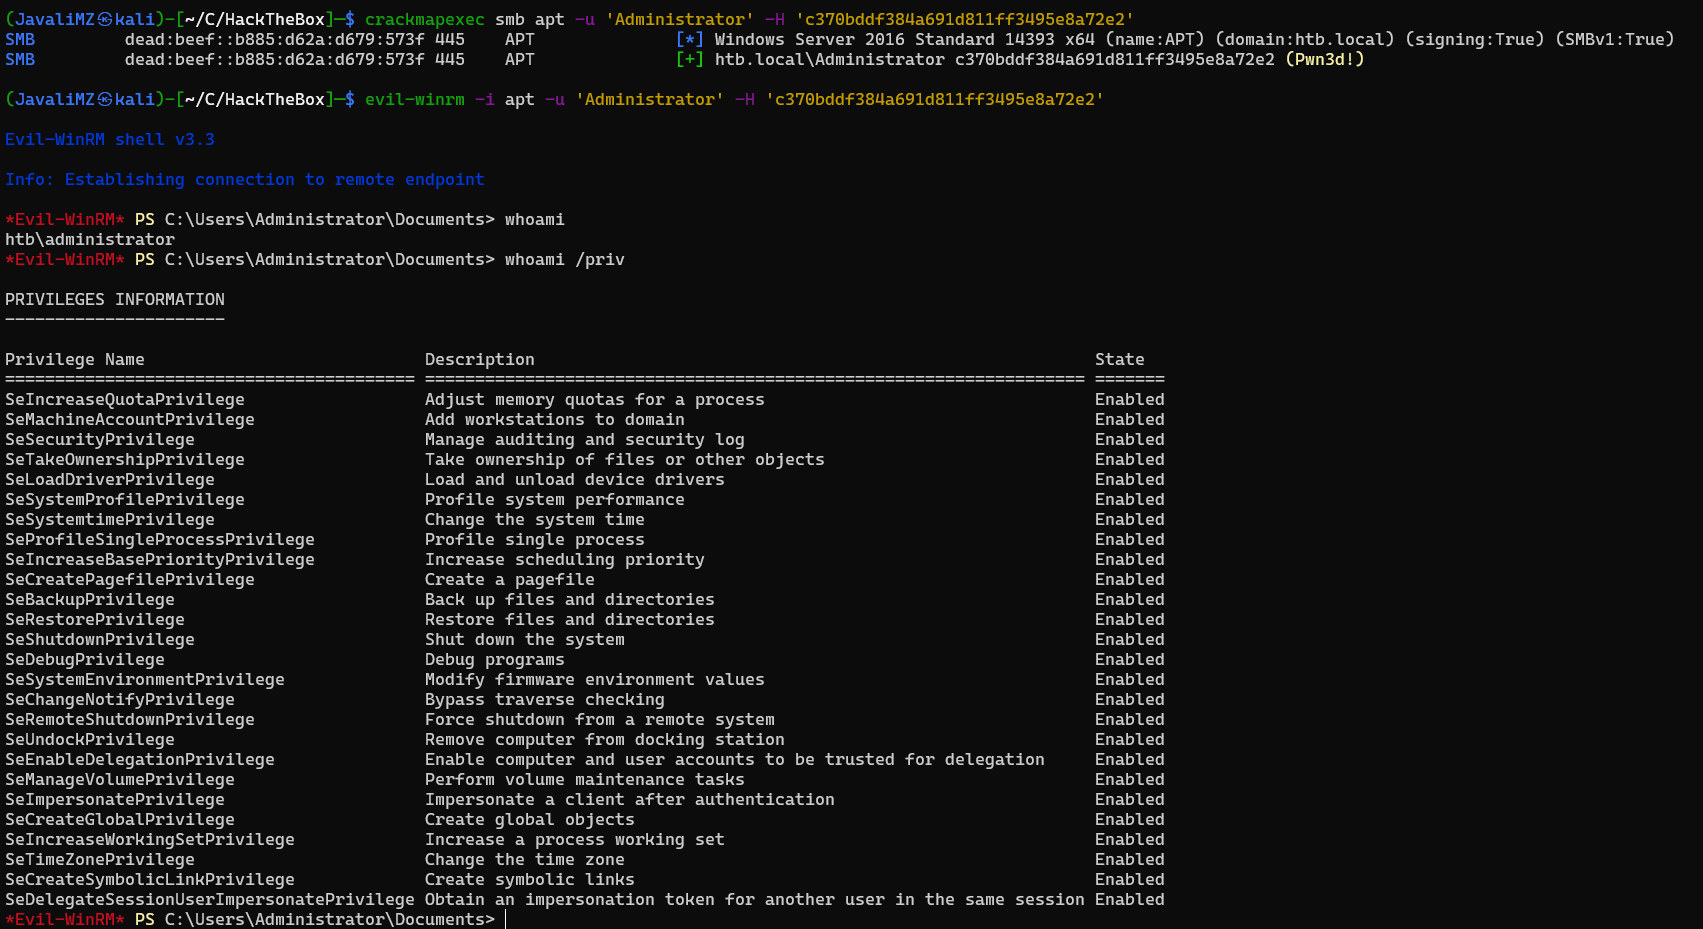Click the 'Description' column header
Image resolution: width=1703 pixels, height=929 pixels.
480,359
